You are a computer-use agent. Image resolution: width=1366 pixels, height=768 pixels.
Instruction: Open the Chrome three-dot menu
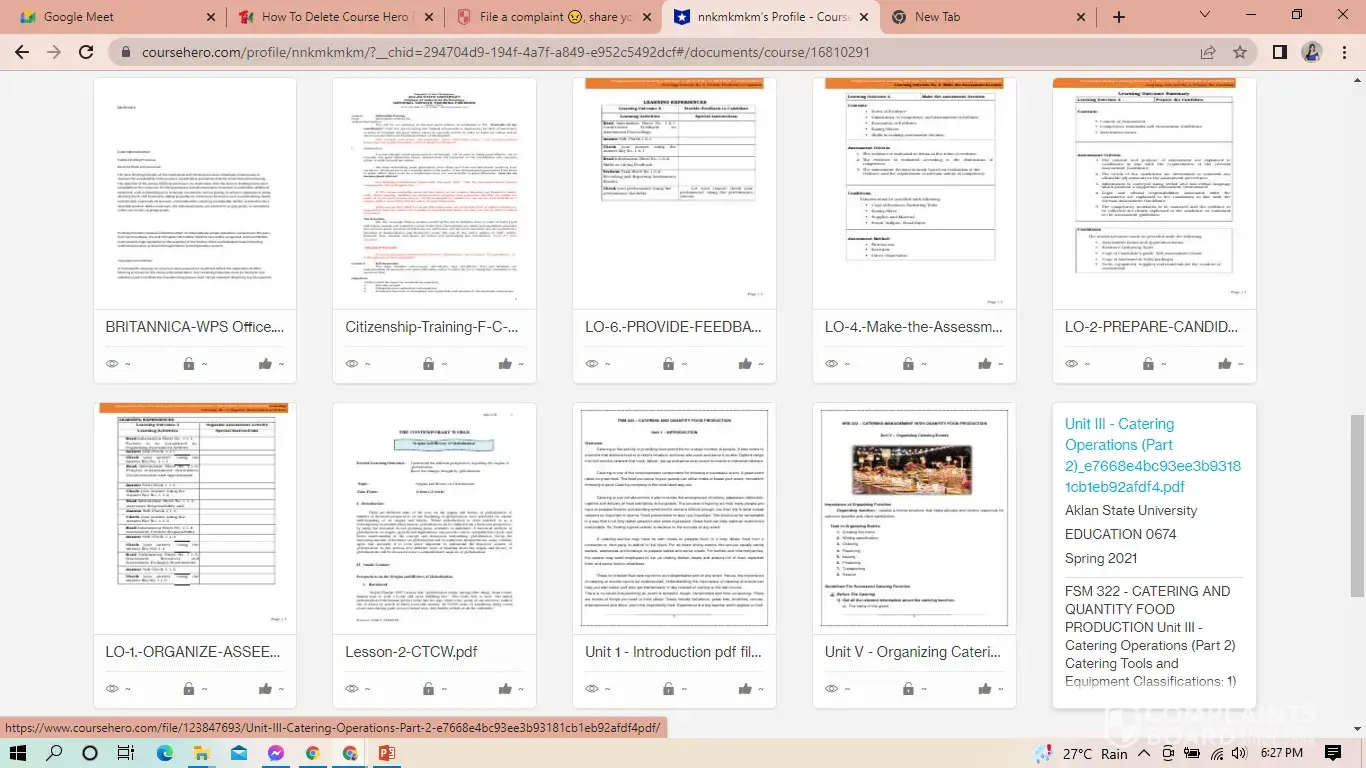tap(1344, 52)
